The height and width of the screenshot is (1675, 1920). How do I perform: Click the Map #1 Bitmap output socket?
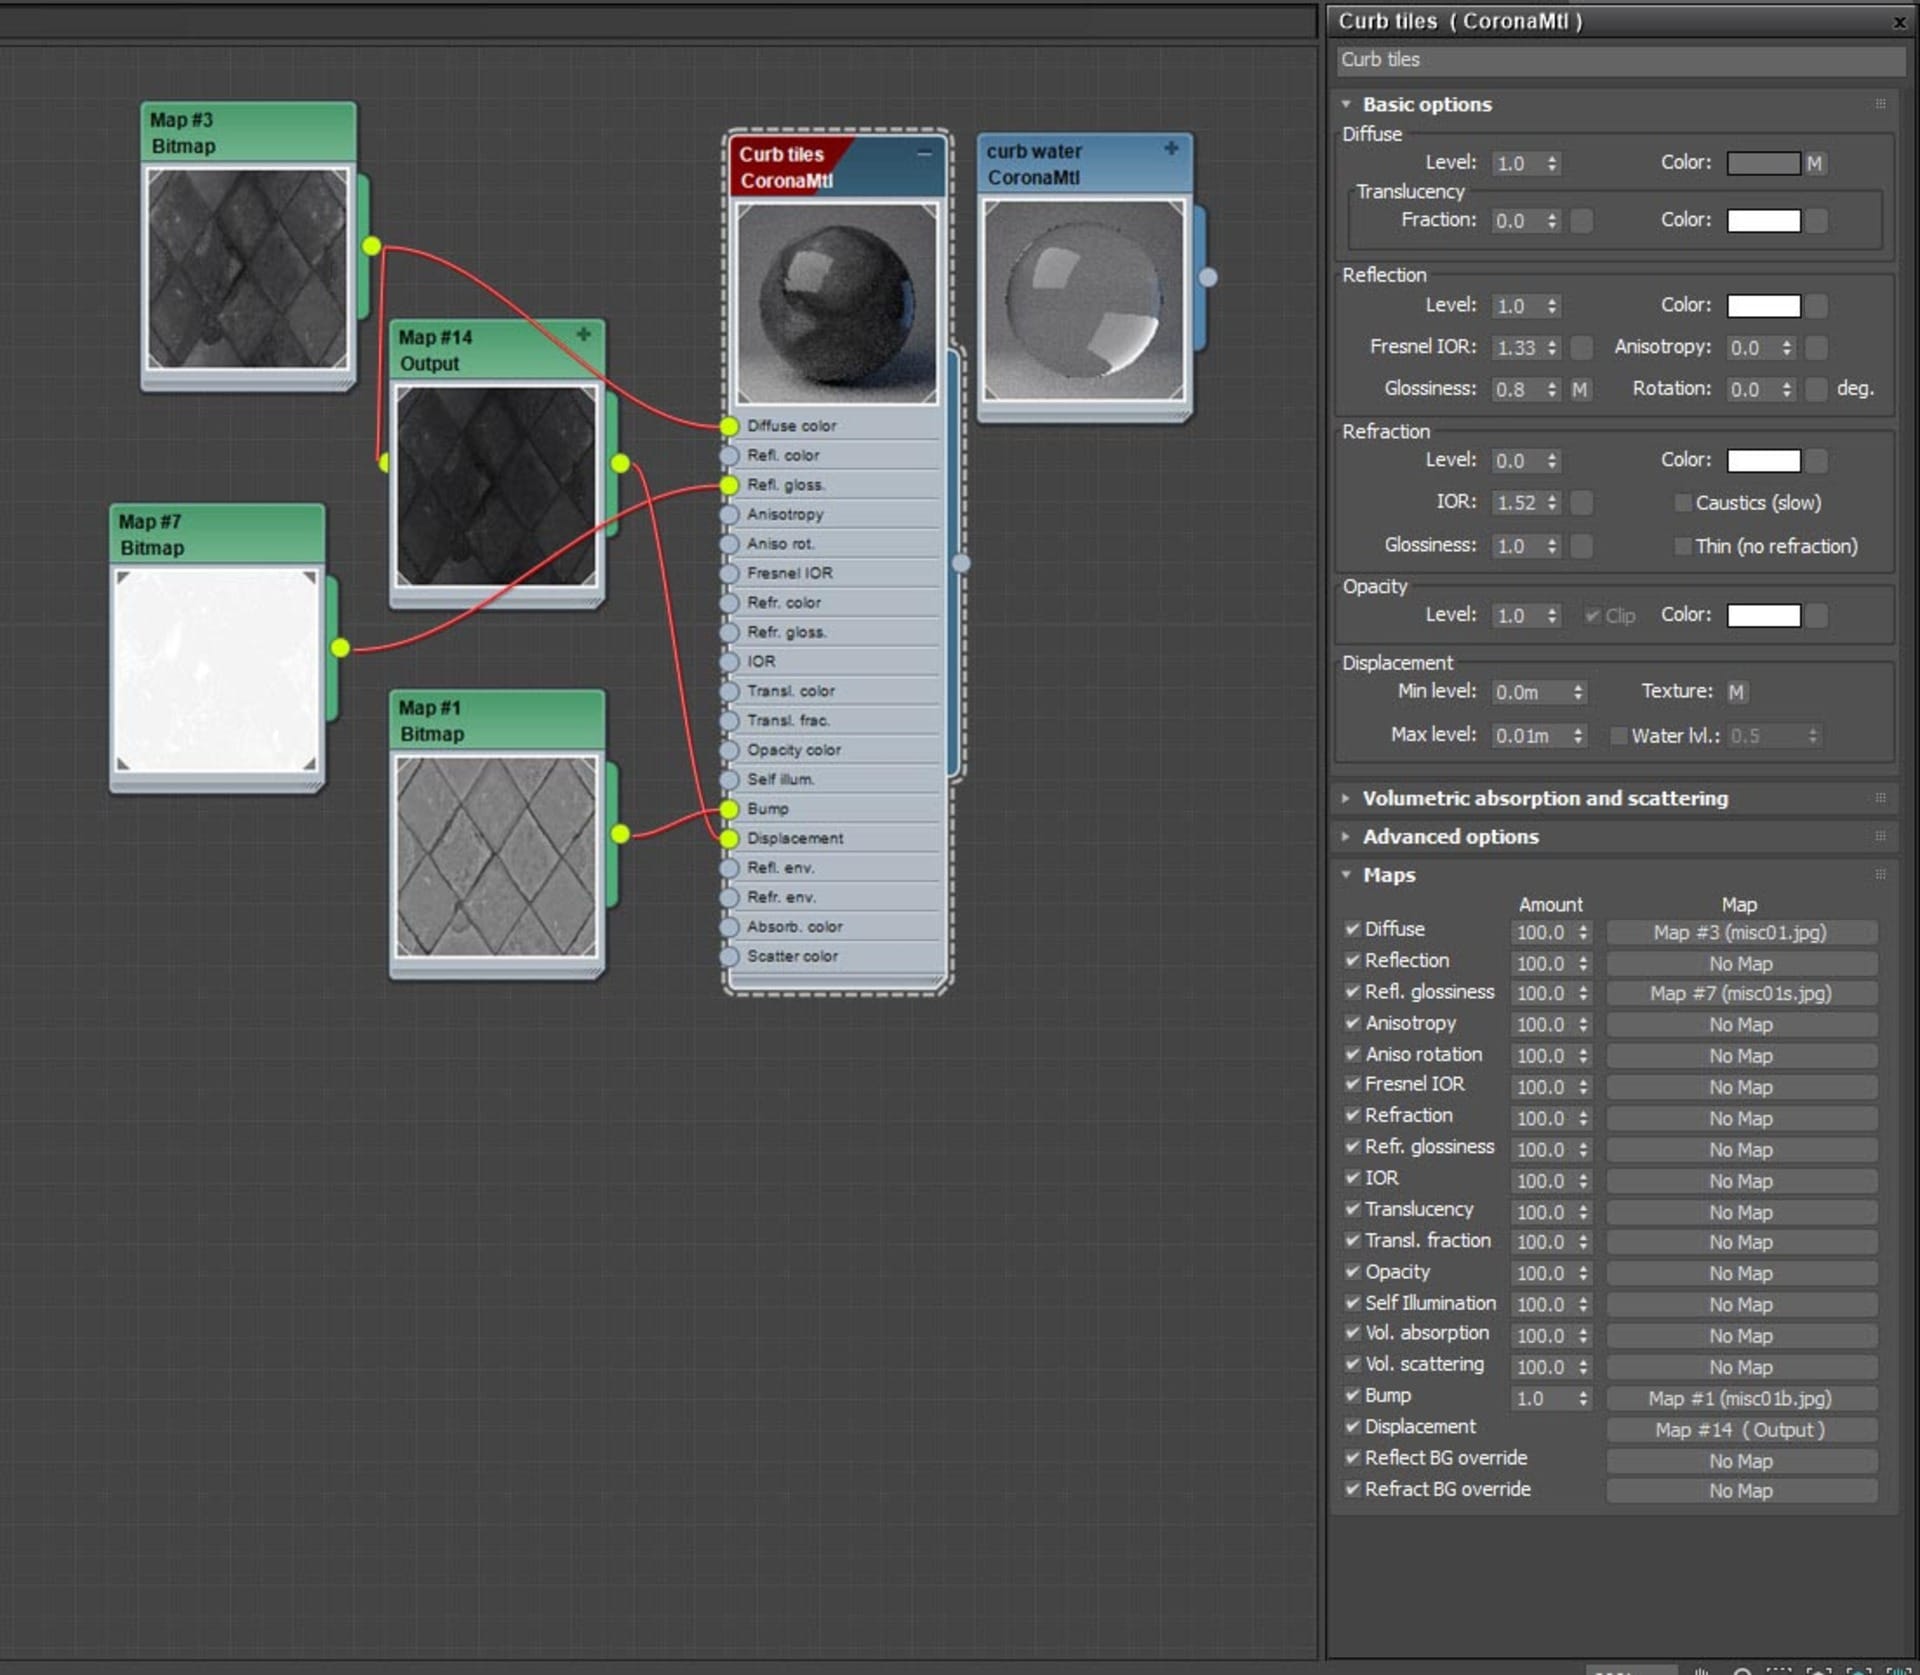click(x=621, y=833)
